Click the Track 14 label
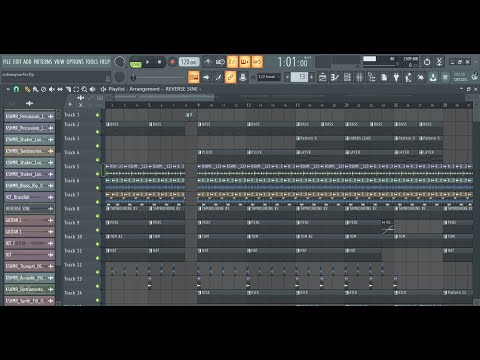Screen dimensions: 480x360 click(x=73, y=293)
